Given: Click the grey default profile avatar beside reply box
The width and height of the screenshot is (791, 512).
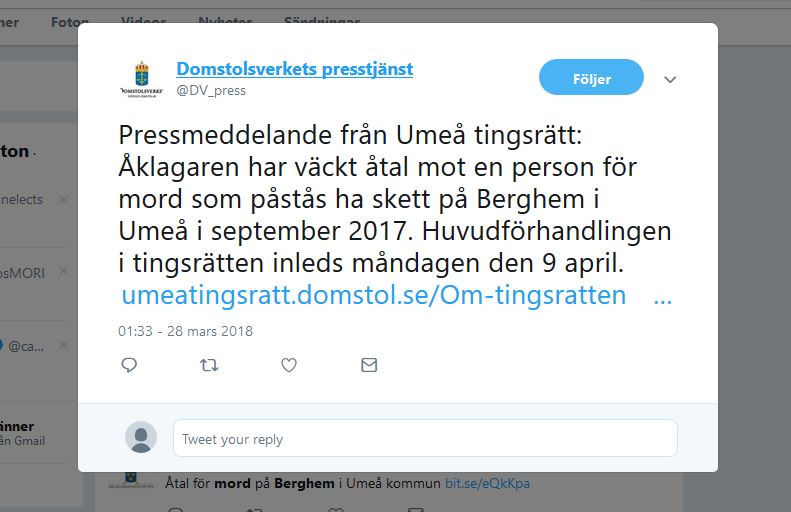Looking at the screenshot, I should (x=141, y=437).
